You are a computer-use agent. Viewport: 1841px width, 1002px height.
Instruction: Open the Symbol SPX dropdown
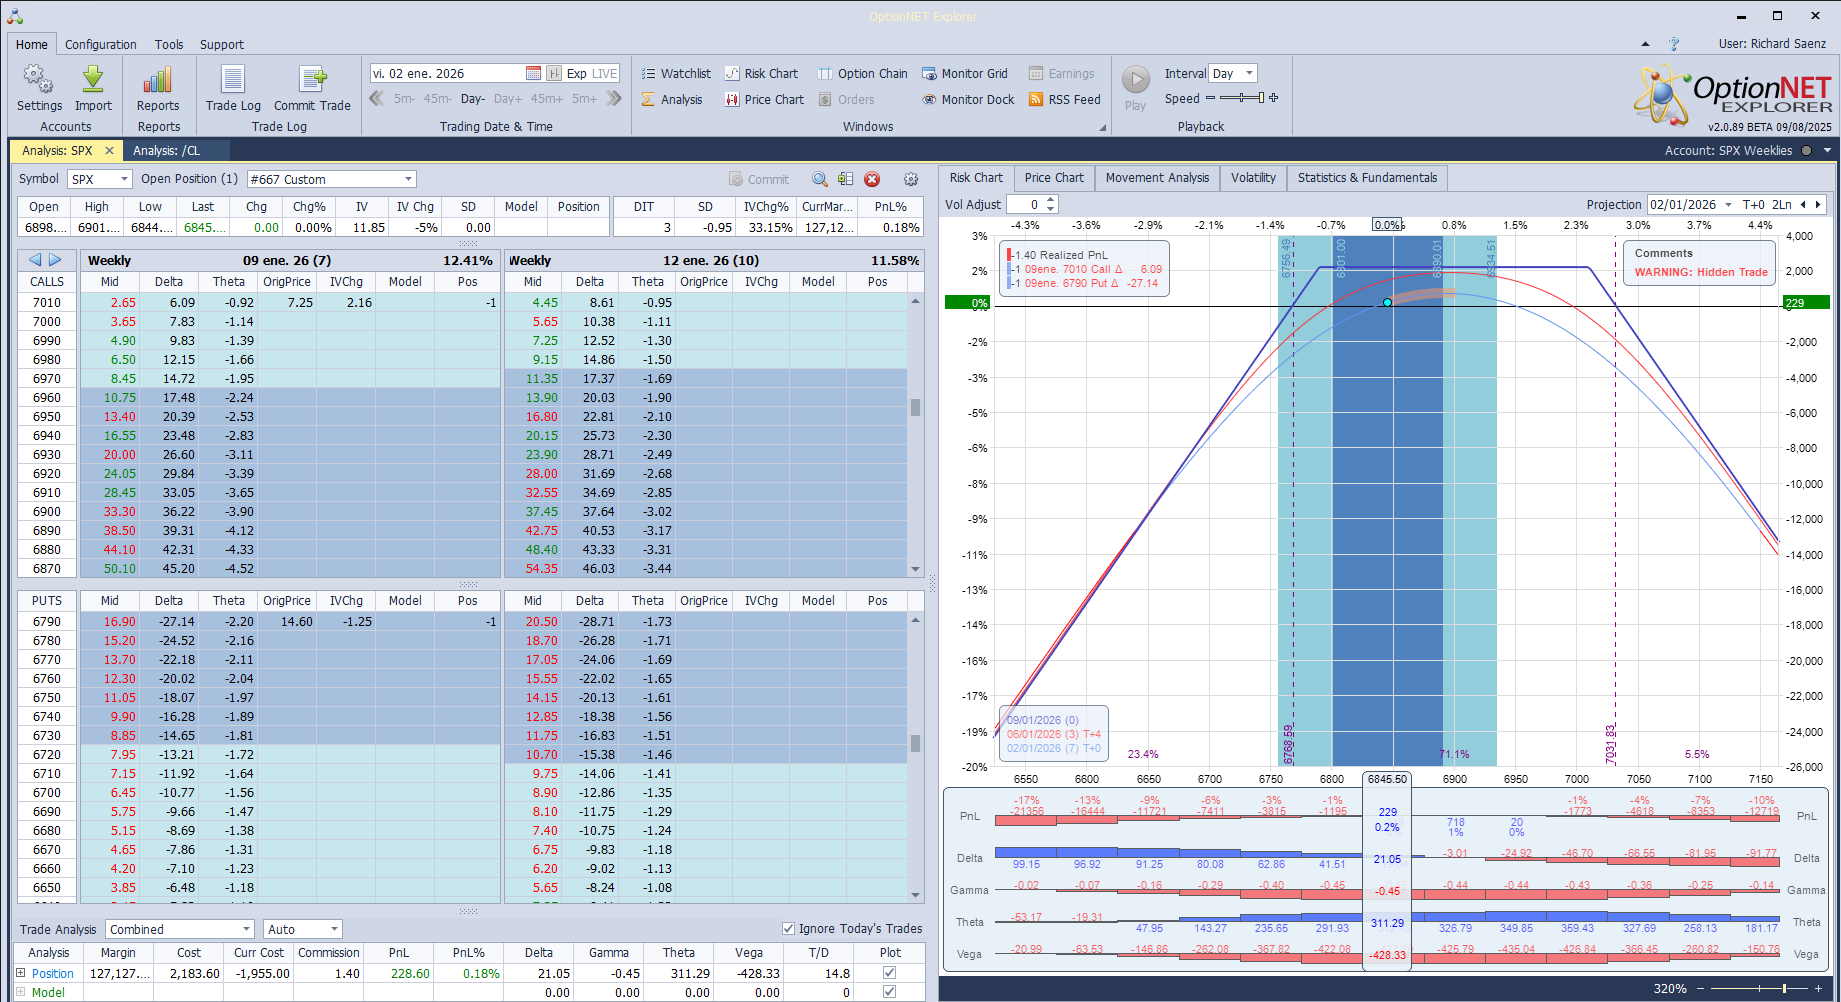(x=124, y=180)
